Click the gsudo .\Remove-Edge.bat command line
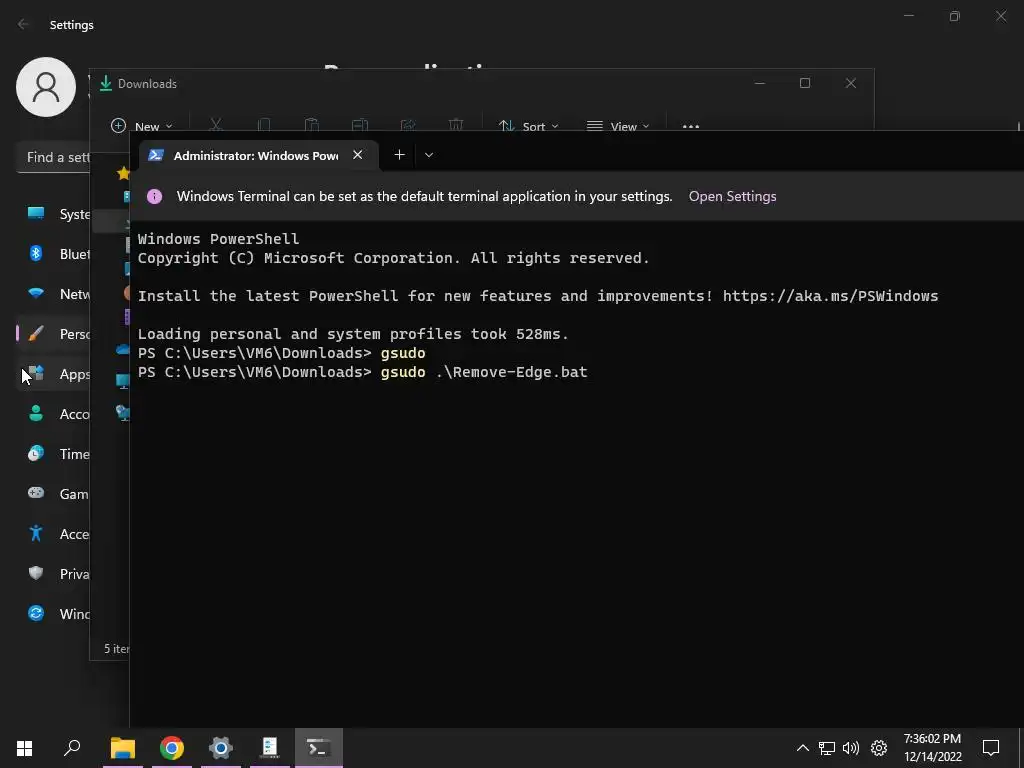The width and height of the screenshot is (1024, 768). [x=484, y=372]
